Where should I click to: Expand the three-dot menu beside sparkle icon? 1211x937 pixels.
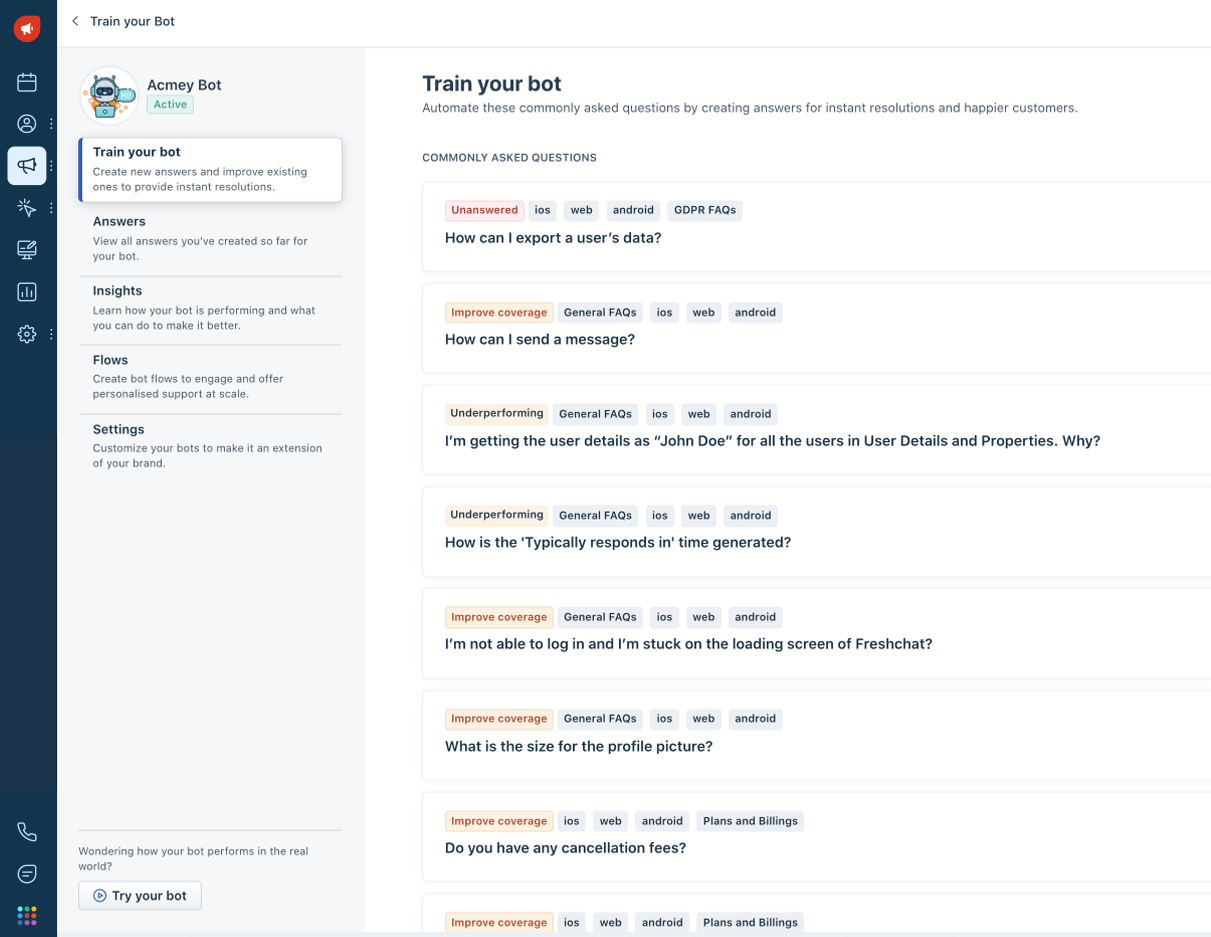click(51, 208)
